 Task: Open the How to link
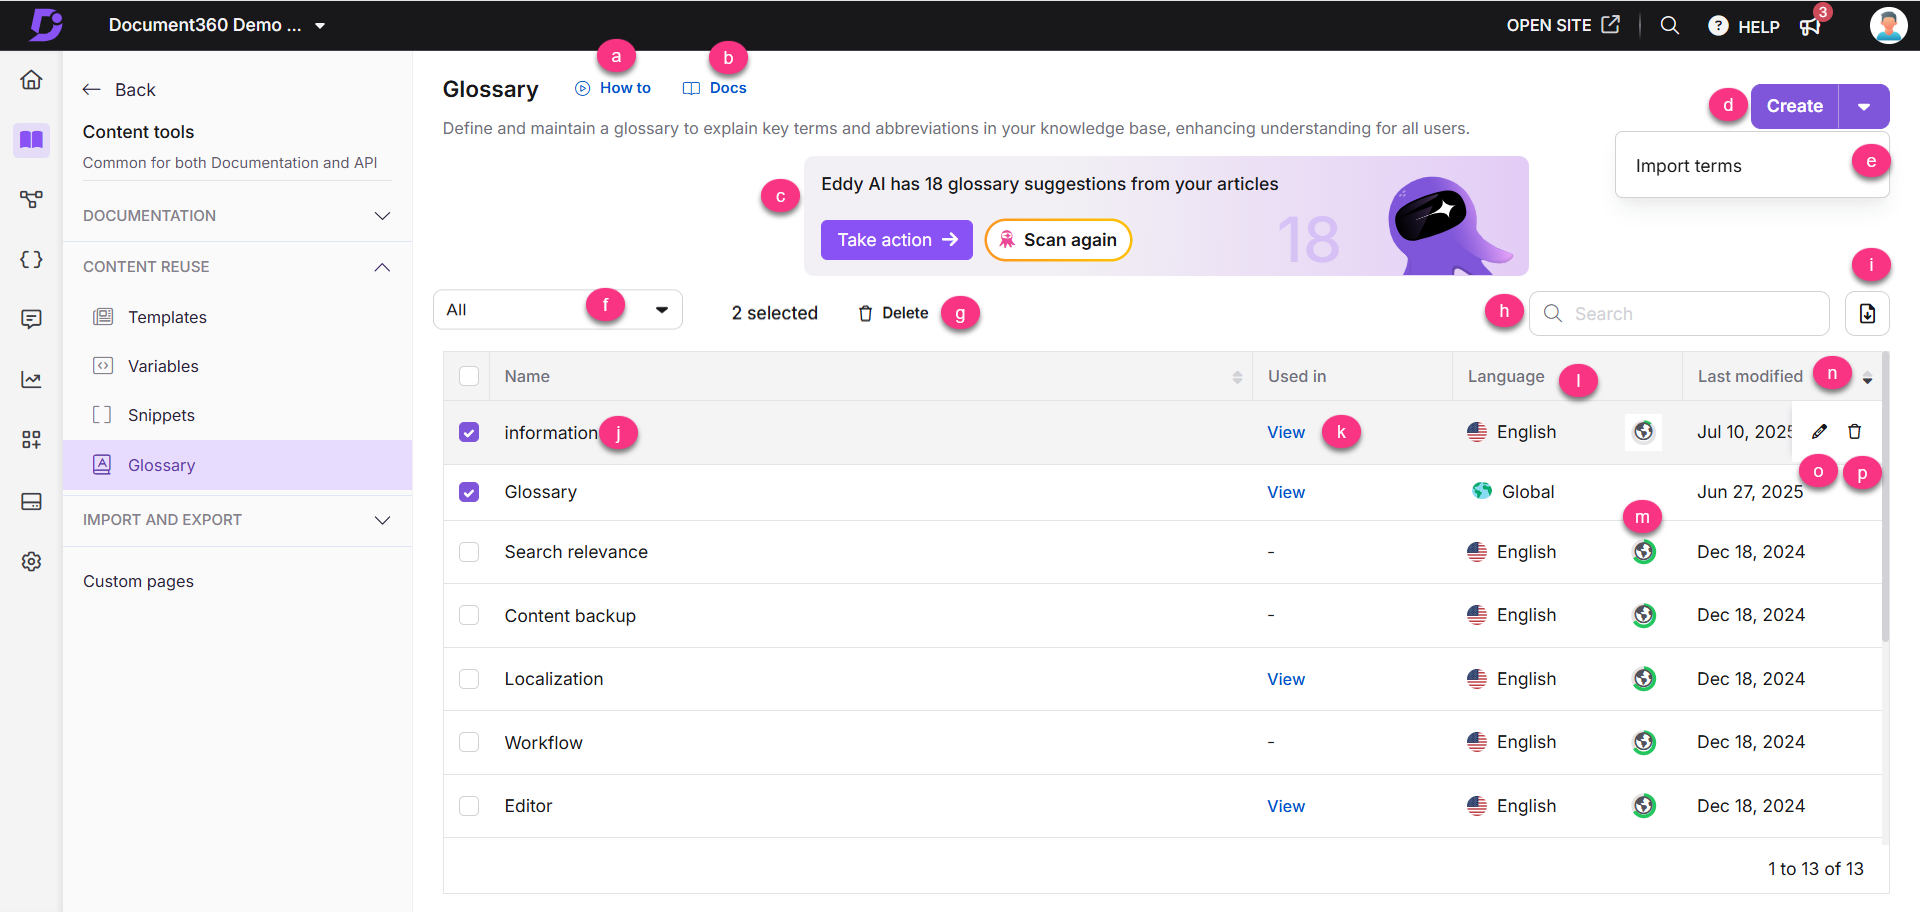coord(613,88)
